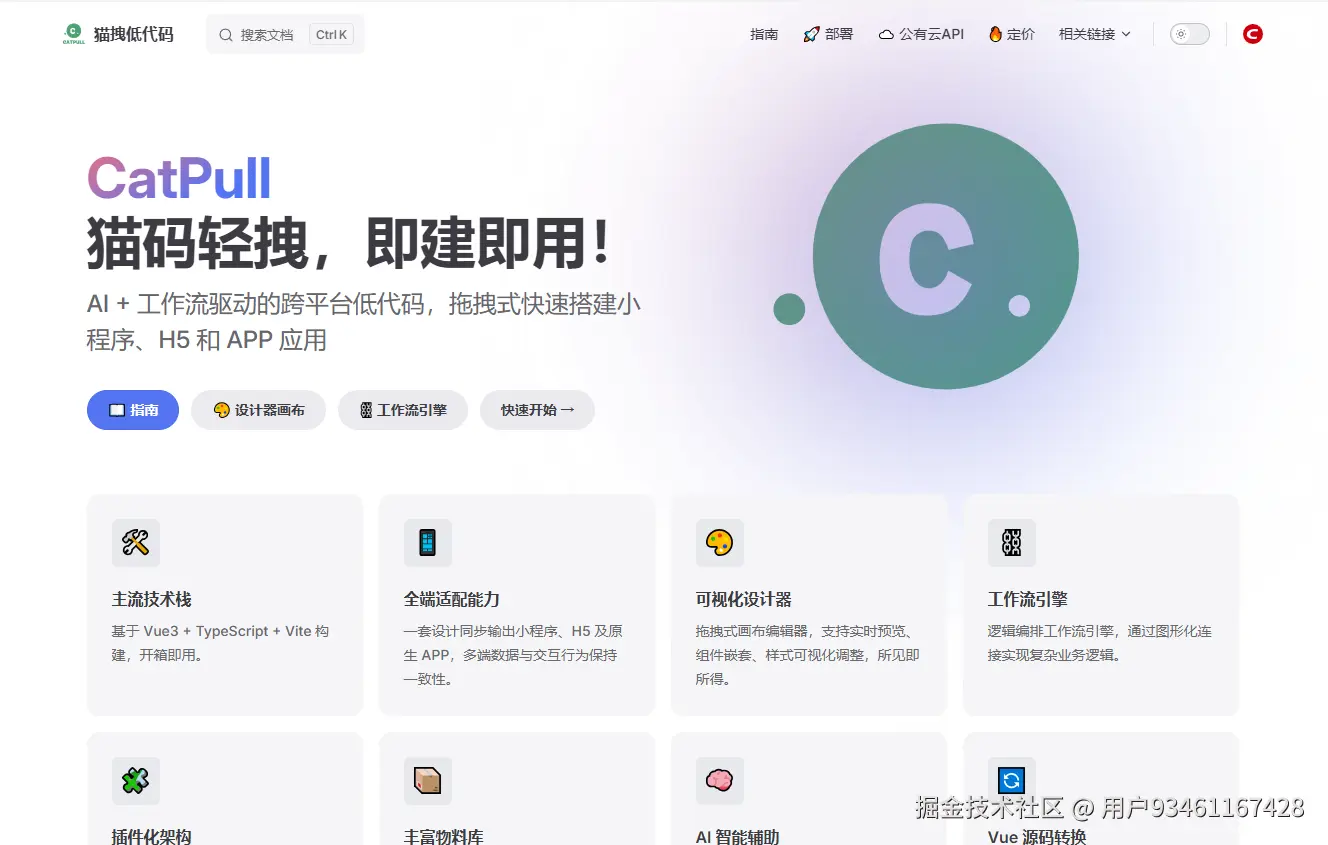1328x845 pixels.
Task: Click the chevron next to 相关链接
Action: 1126,34
